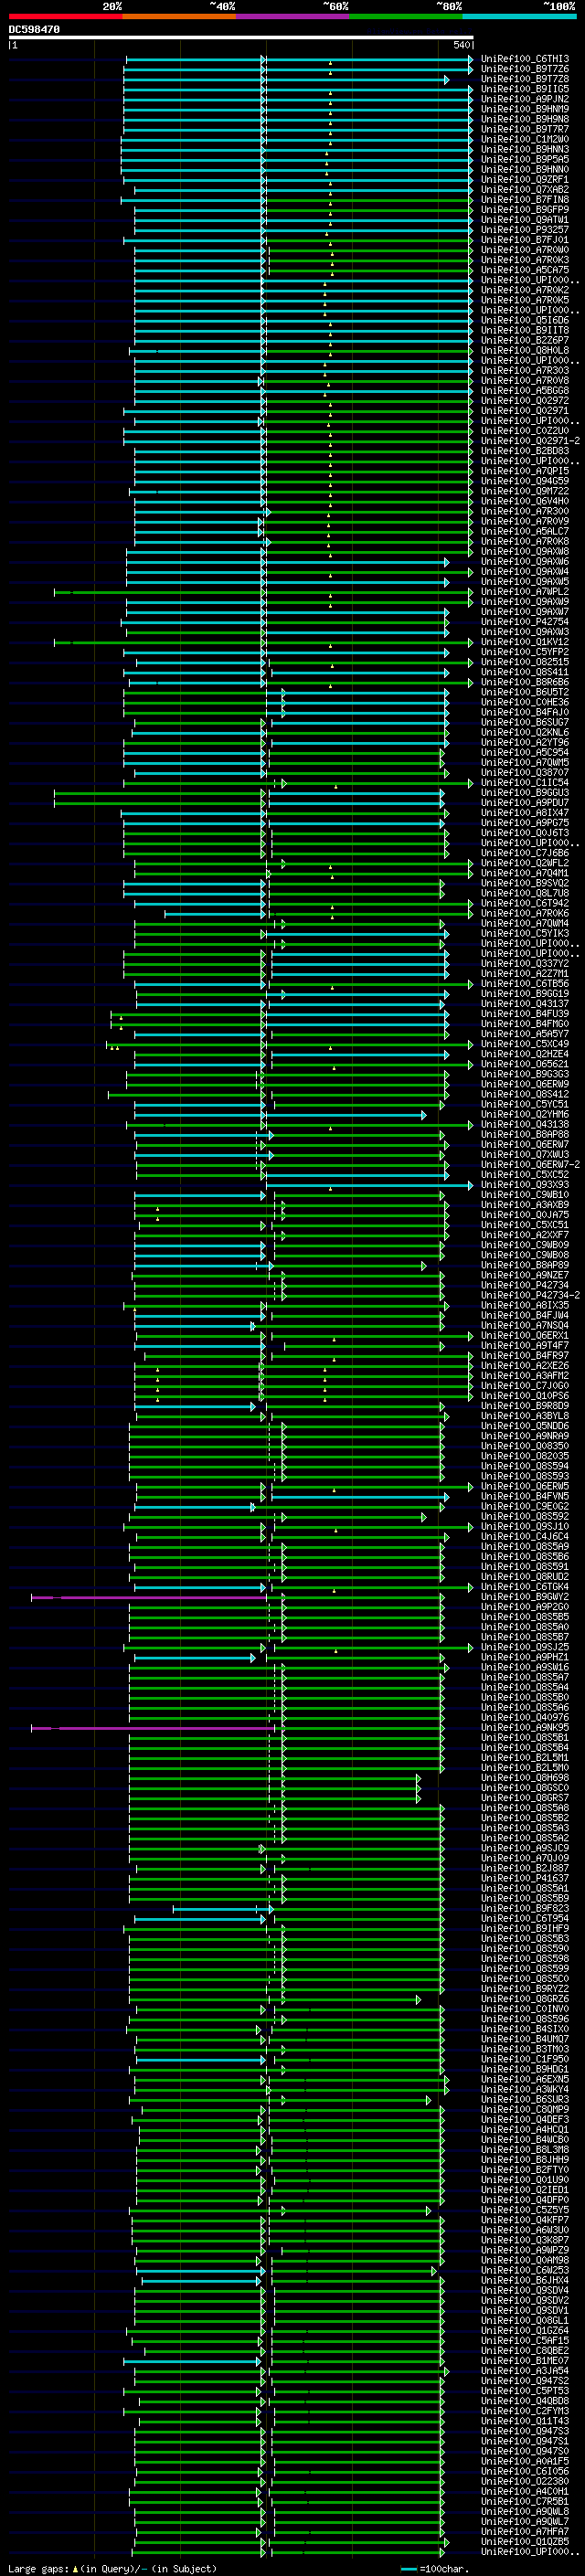
Task: Click the green ~80% identity color segment
Action: pyautogui.click(x=406, y=16)
